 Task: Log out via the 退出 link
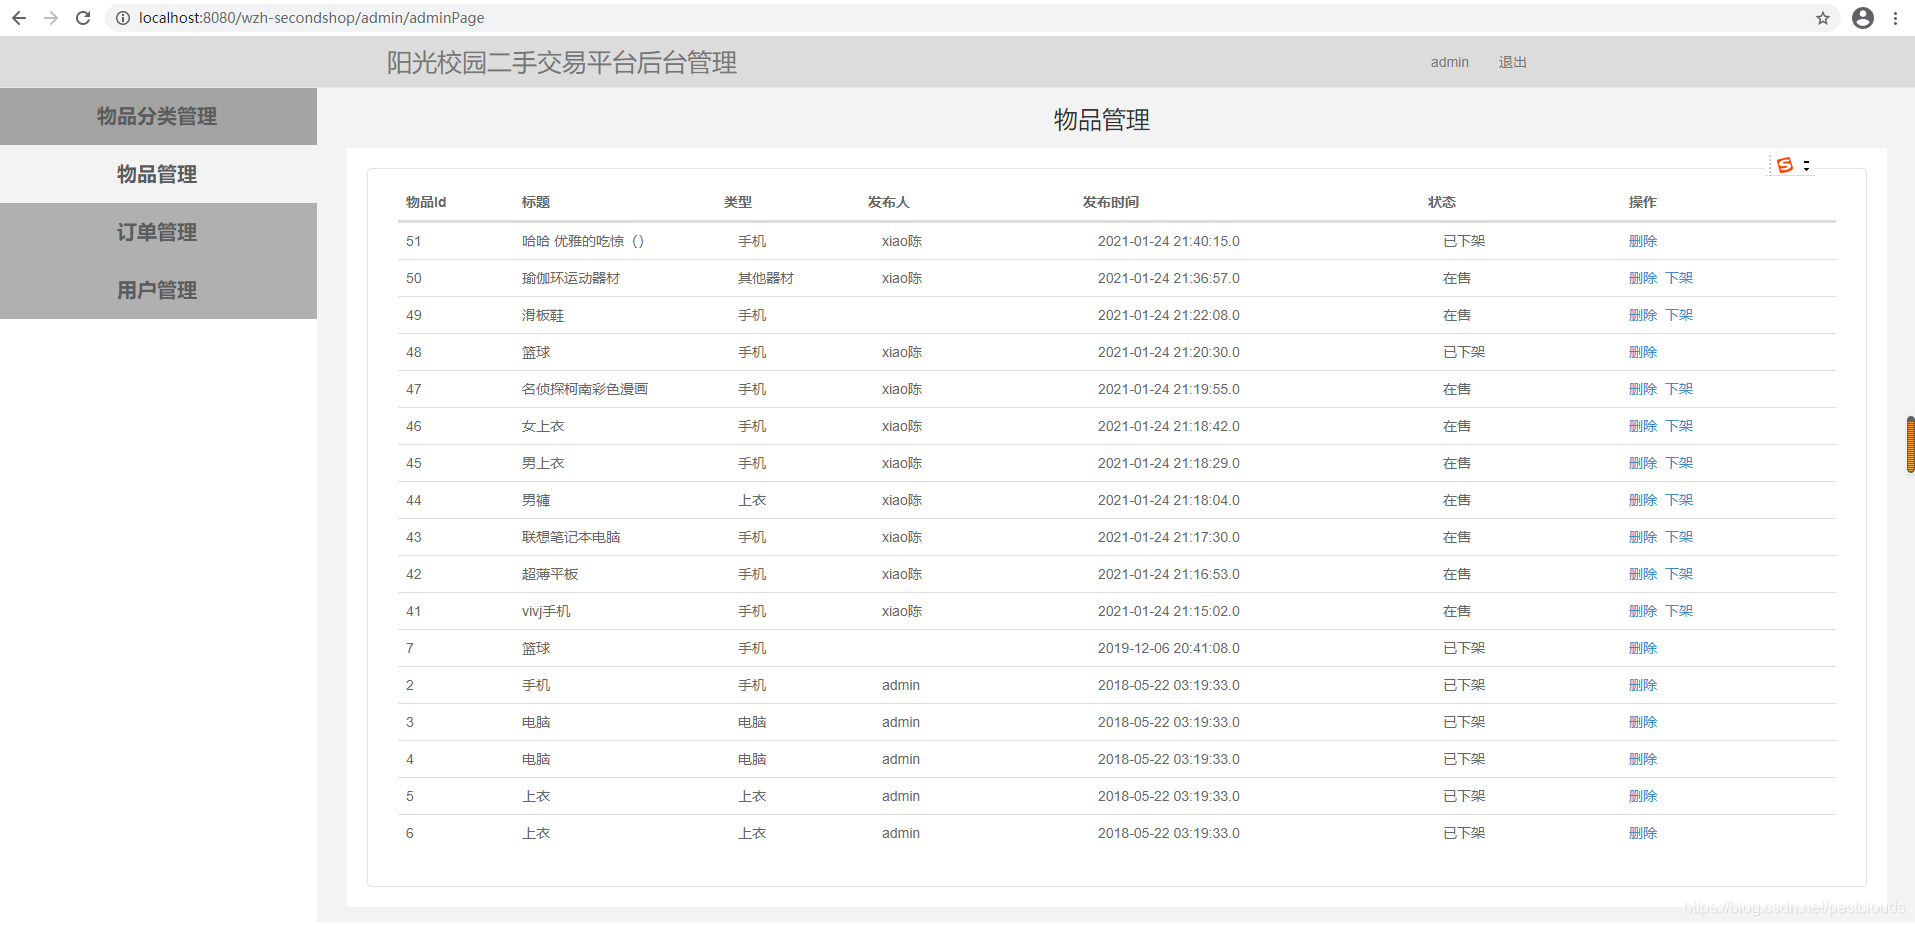tap(1511, 62)
